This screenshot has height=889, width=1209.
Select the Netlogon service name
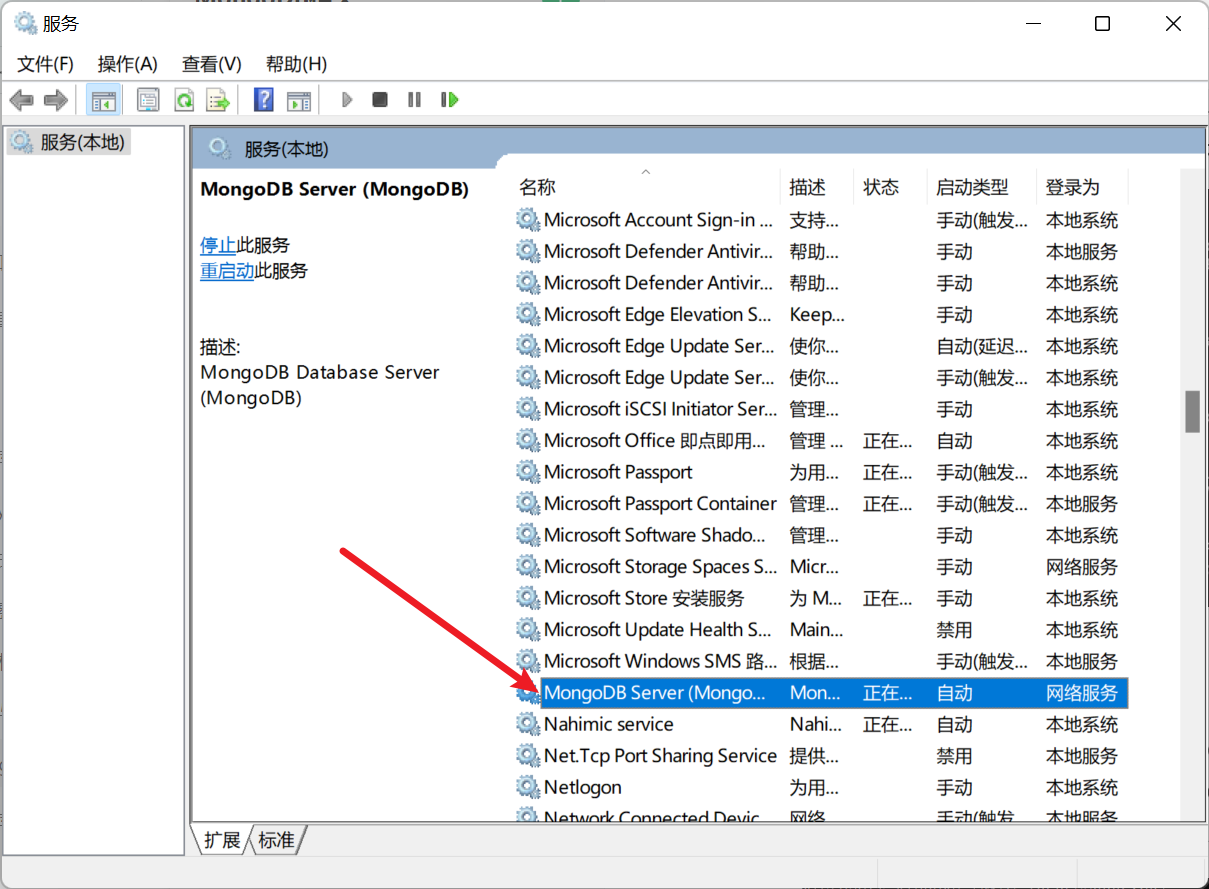(583, 787)
